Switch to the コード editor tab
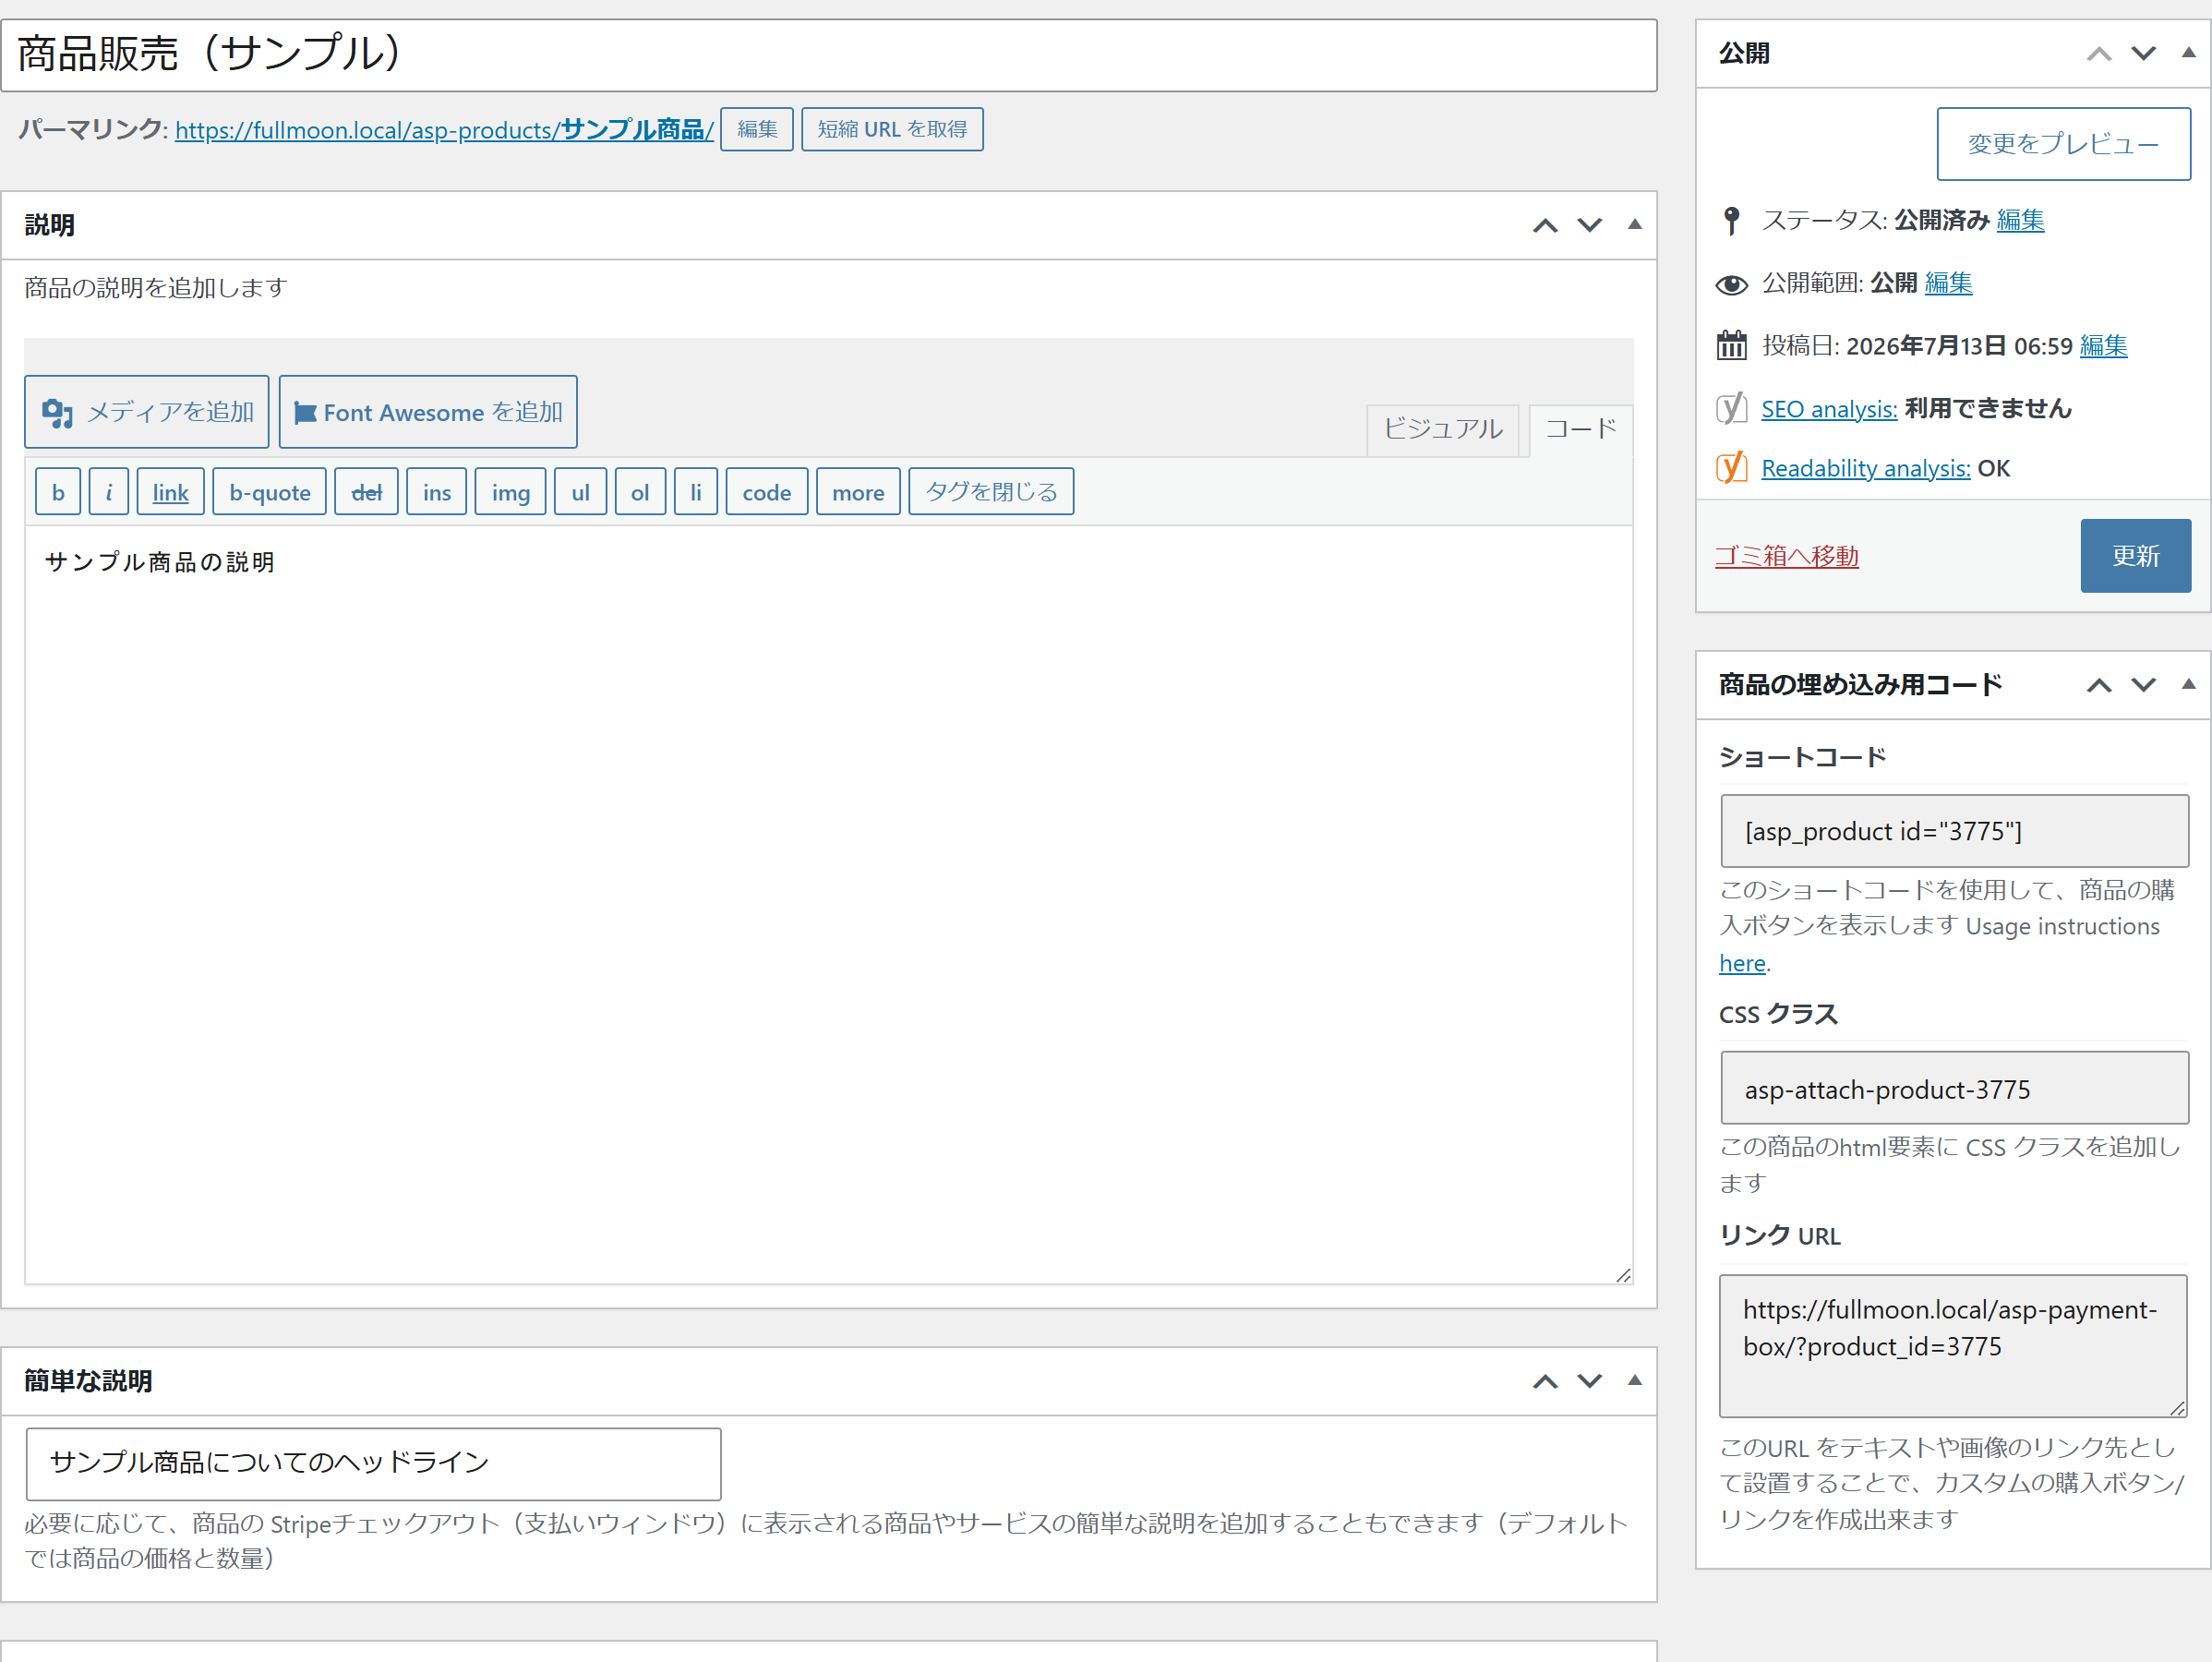This screenshot has width=2212, height=1662. click(x=1581, y=430)
